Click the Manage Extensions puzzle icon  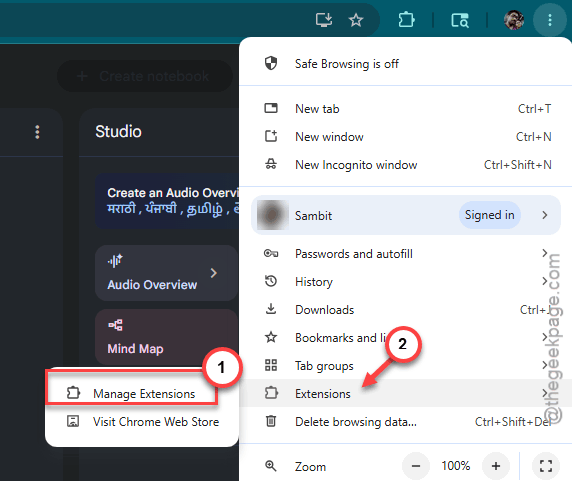73,393
